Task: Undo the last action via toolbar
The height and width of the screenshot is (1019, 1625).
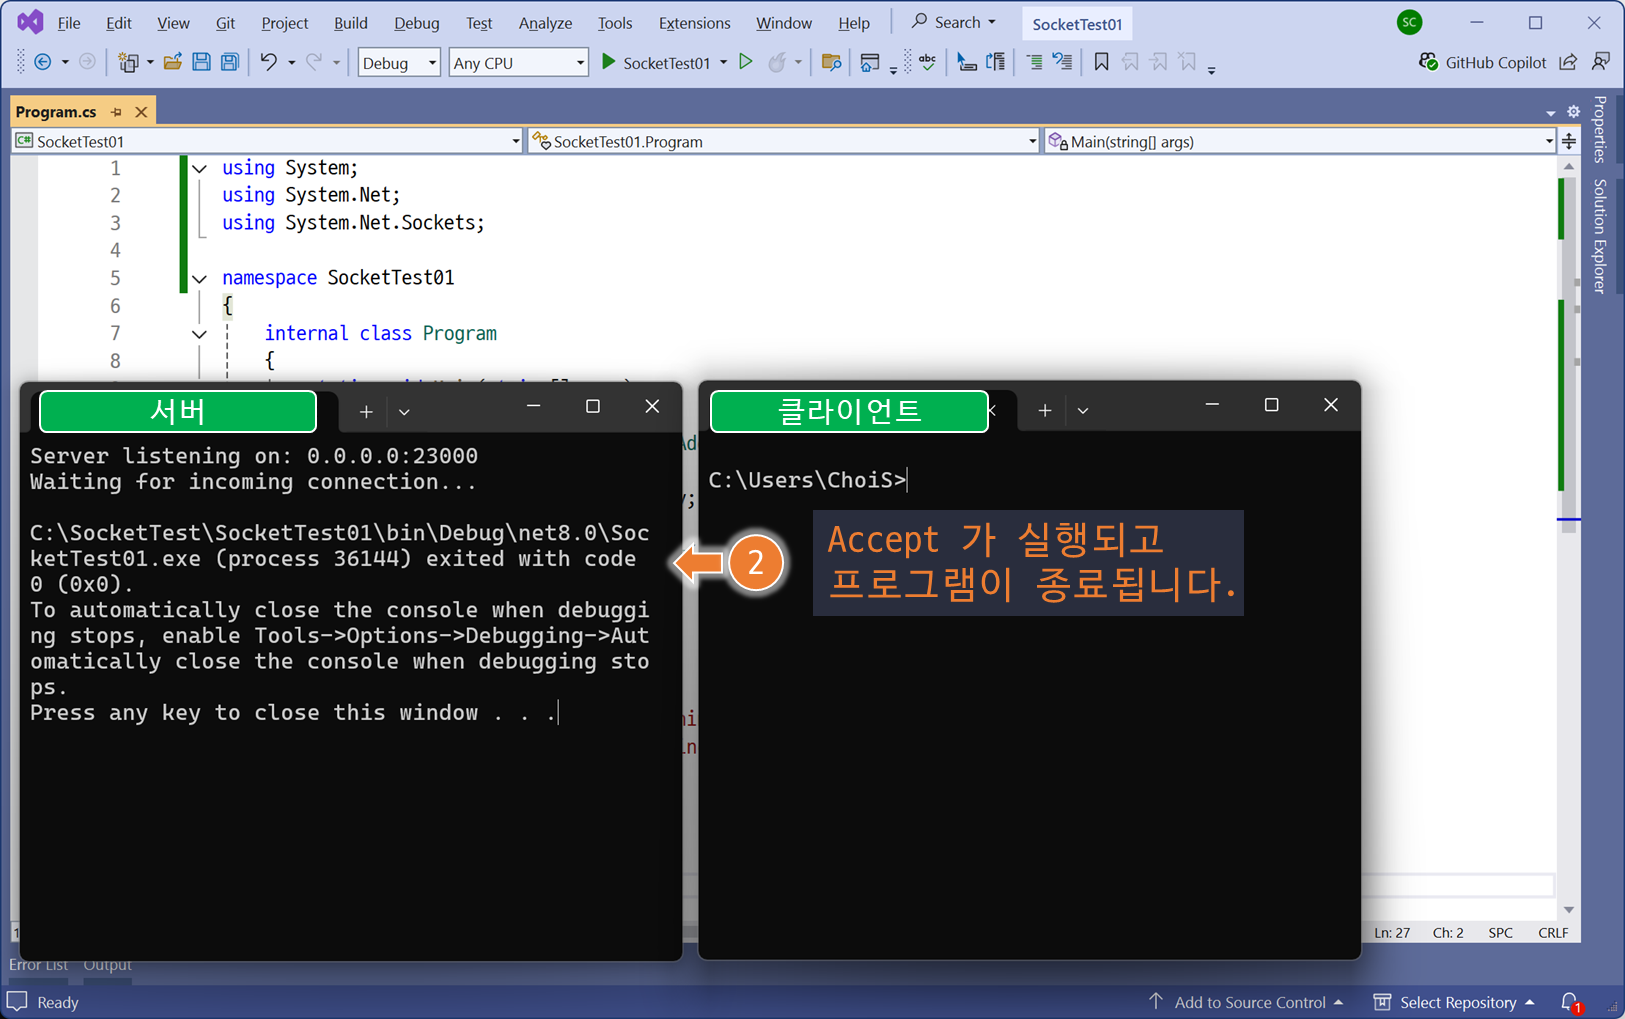Action: pos(268,62)
